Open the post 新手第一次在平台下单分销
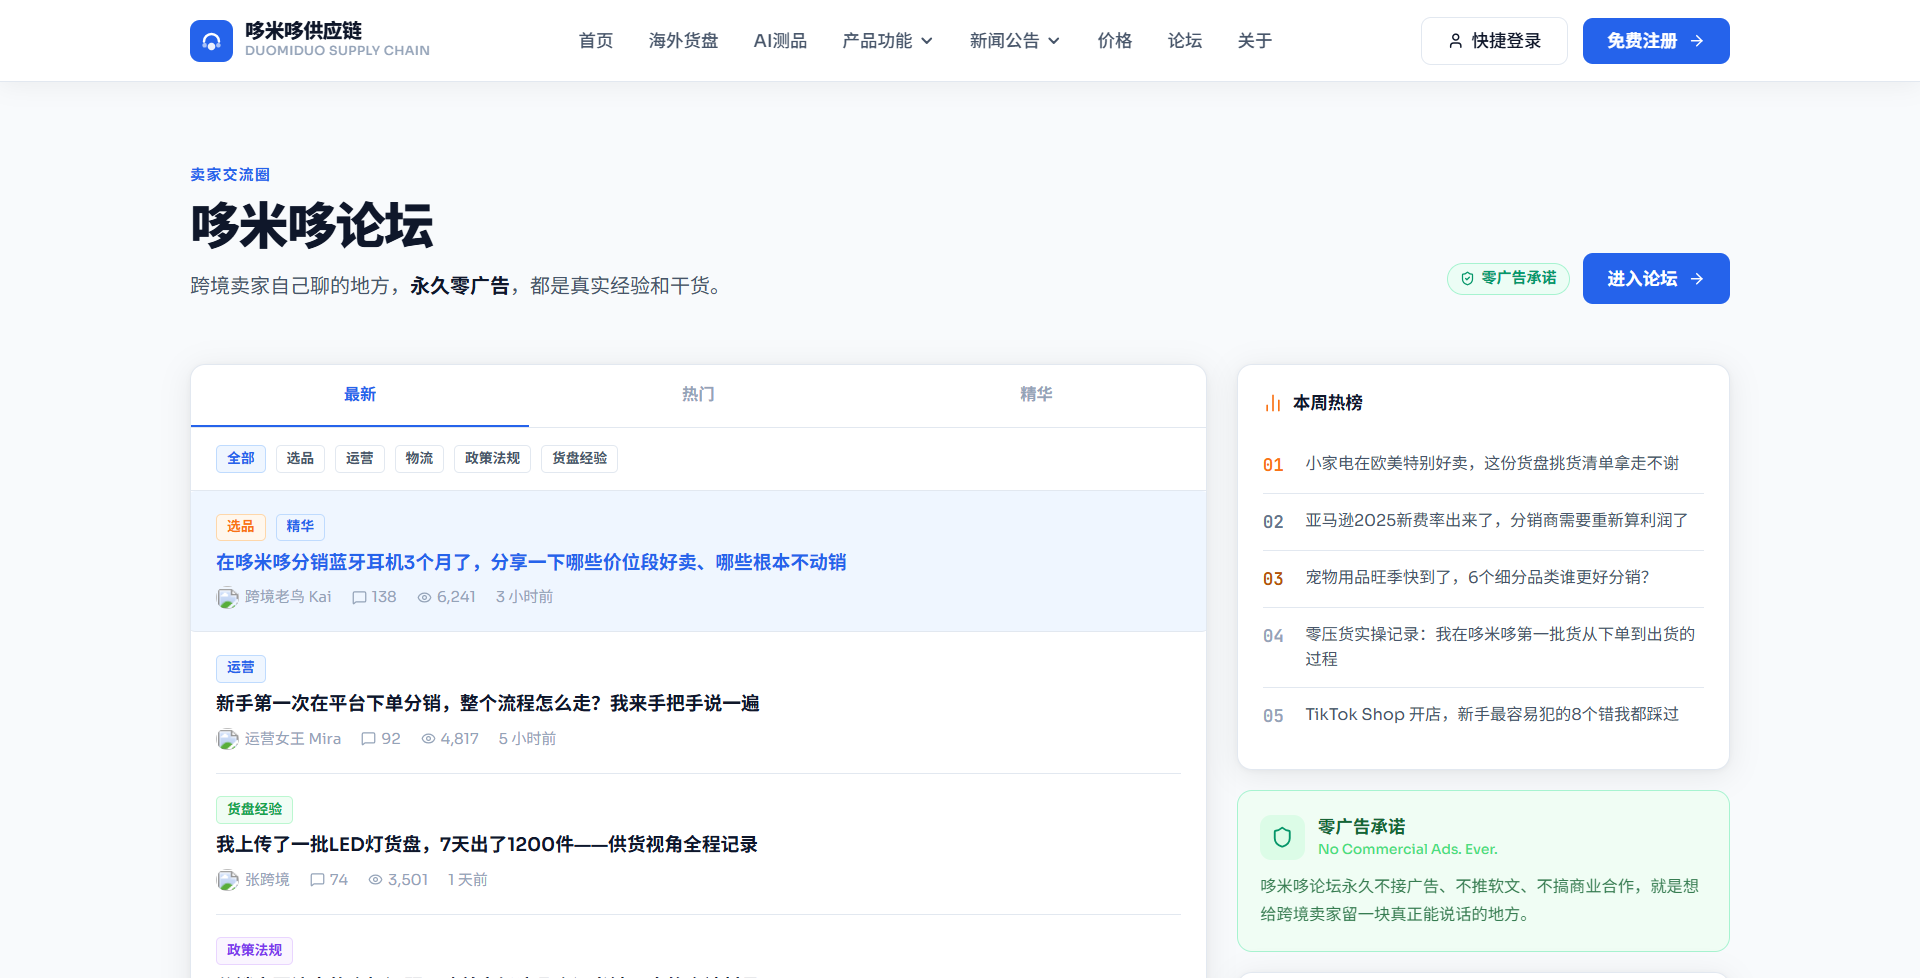The width and height of the screenshot is (1920, 978). click(x=488, y=704)
